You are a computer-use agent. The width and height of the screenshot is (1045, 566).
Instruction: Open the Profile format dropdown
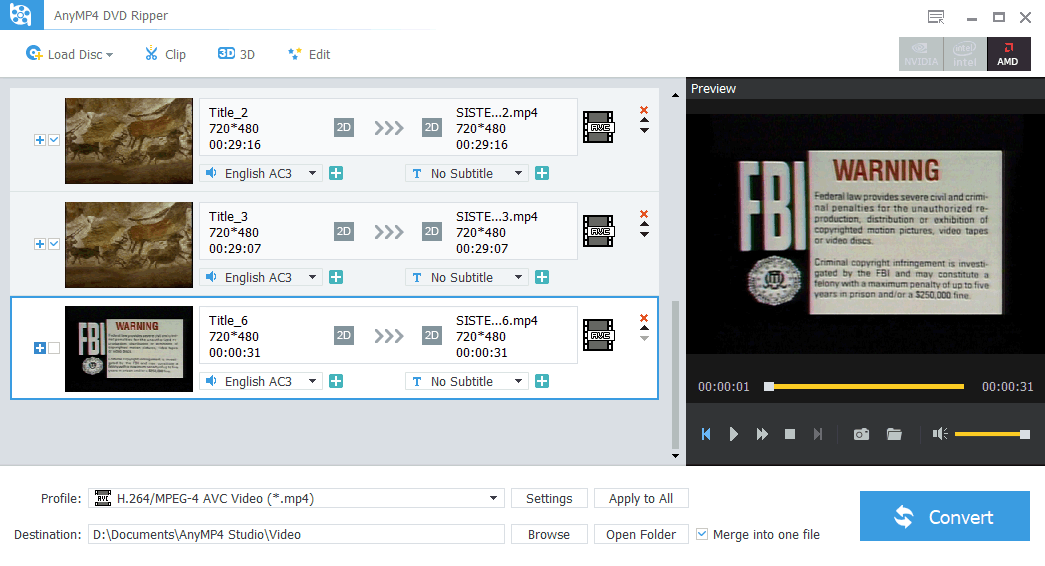pos(297,499)
